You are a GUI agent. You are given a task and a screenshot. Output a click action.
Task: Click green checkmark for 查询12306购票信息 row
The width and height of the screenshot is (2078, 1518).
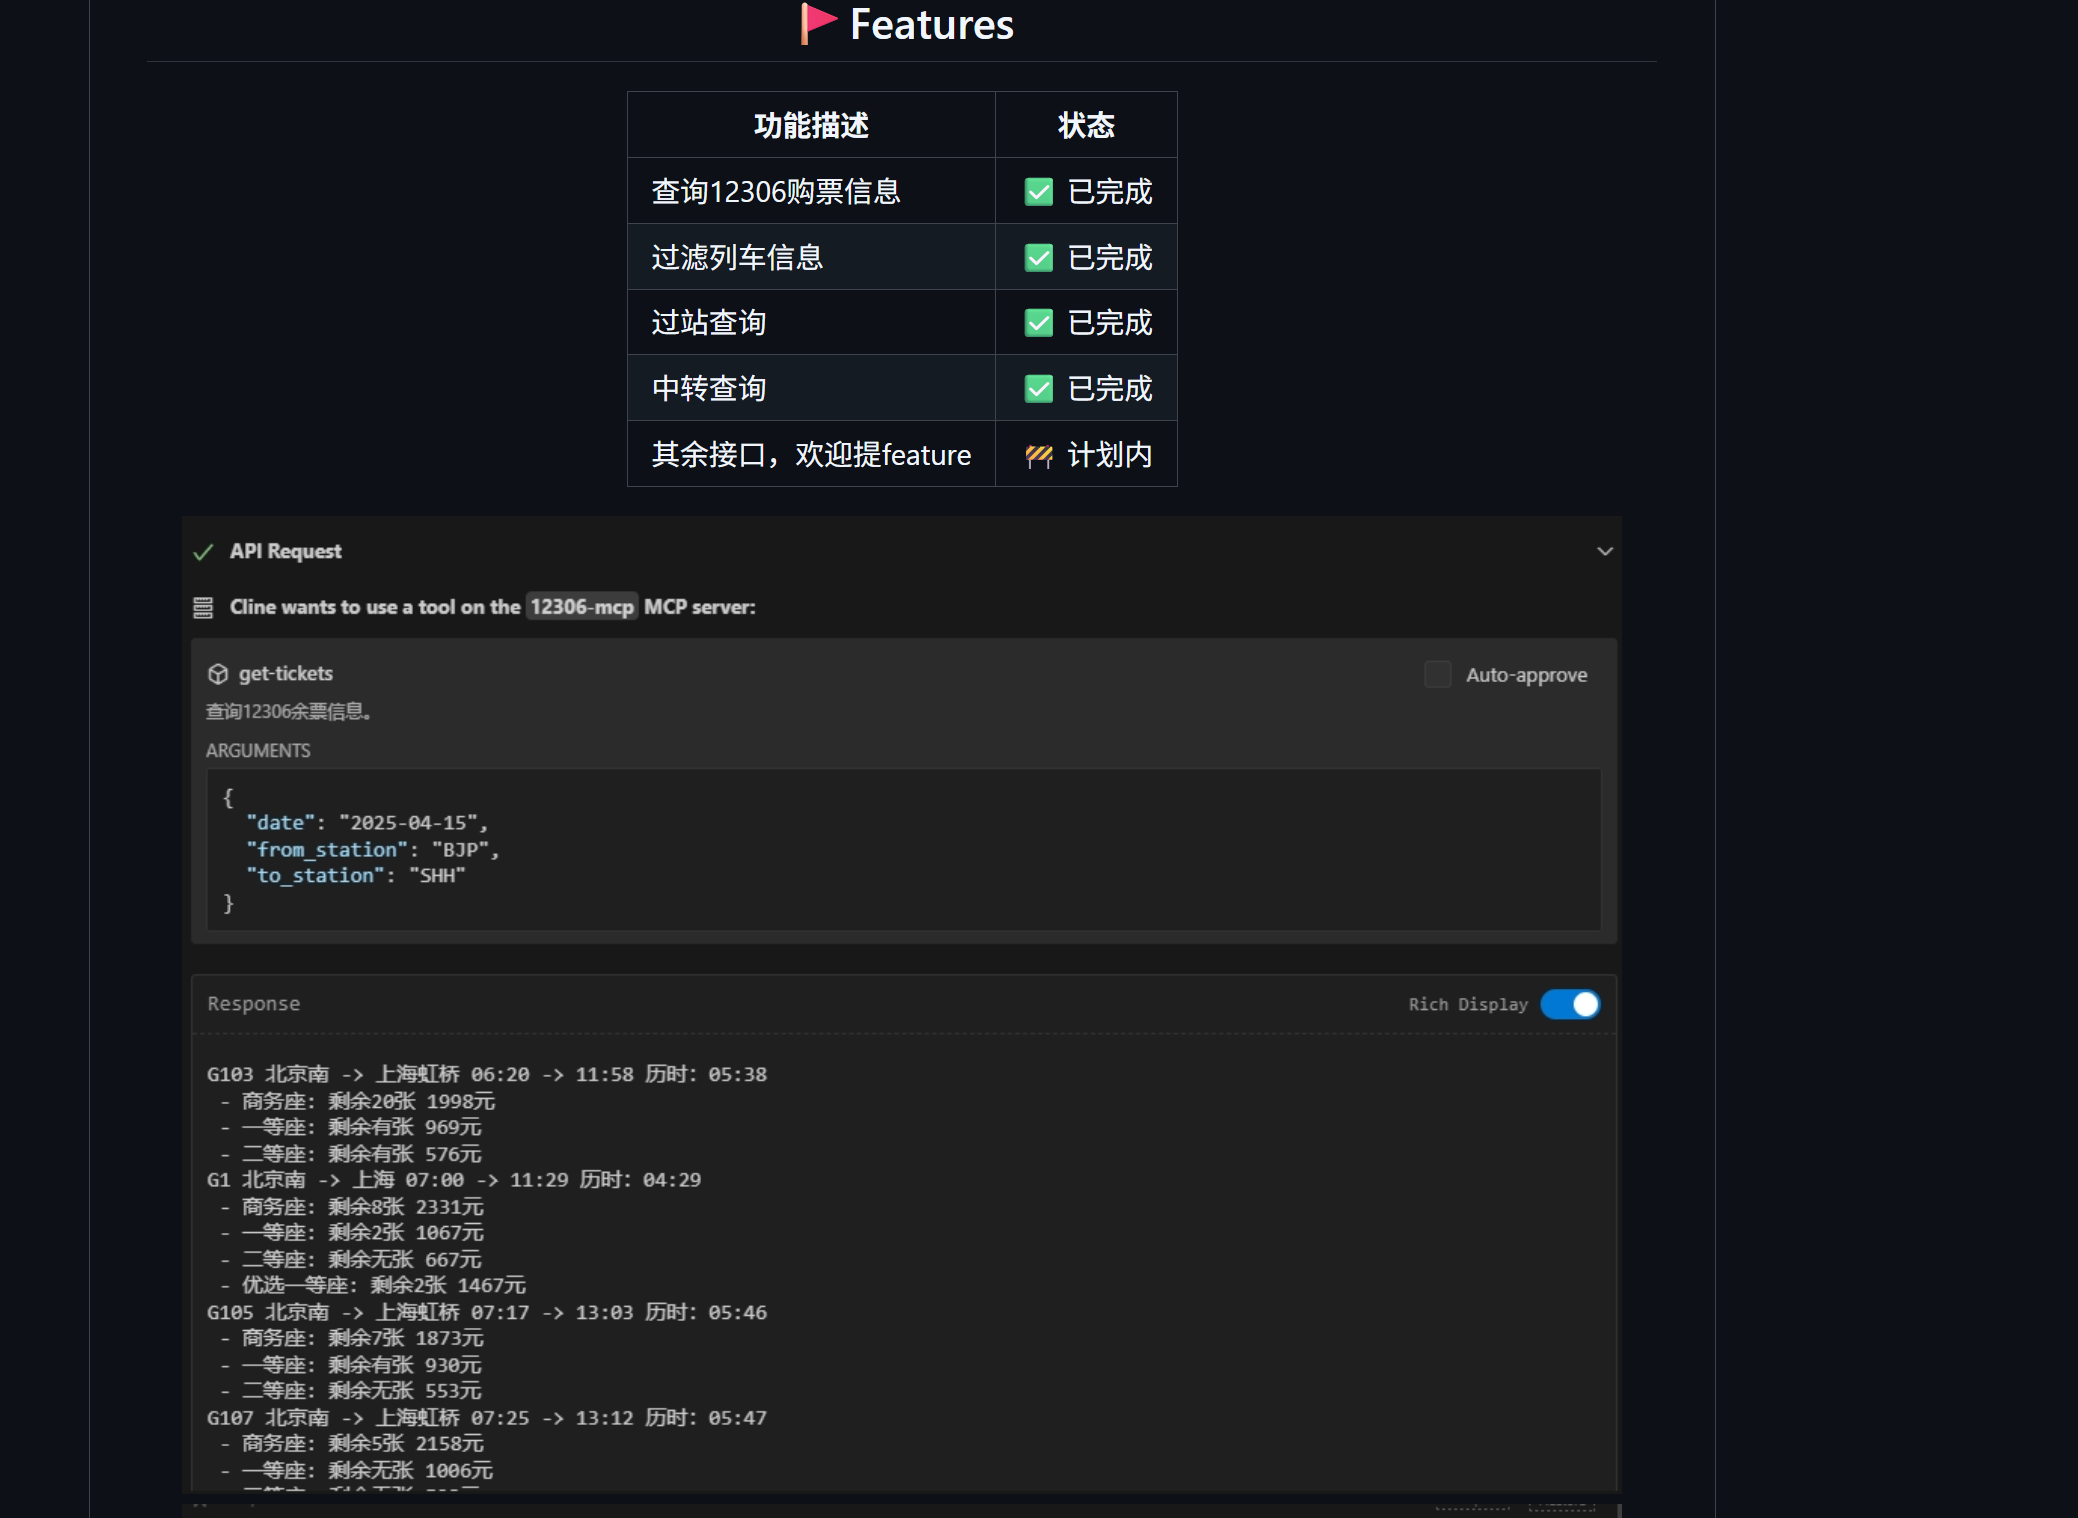pyautogui.click(x=1039, y=192)
